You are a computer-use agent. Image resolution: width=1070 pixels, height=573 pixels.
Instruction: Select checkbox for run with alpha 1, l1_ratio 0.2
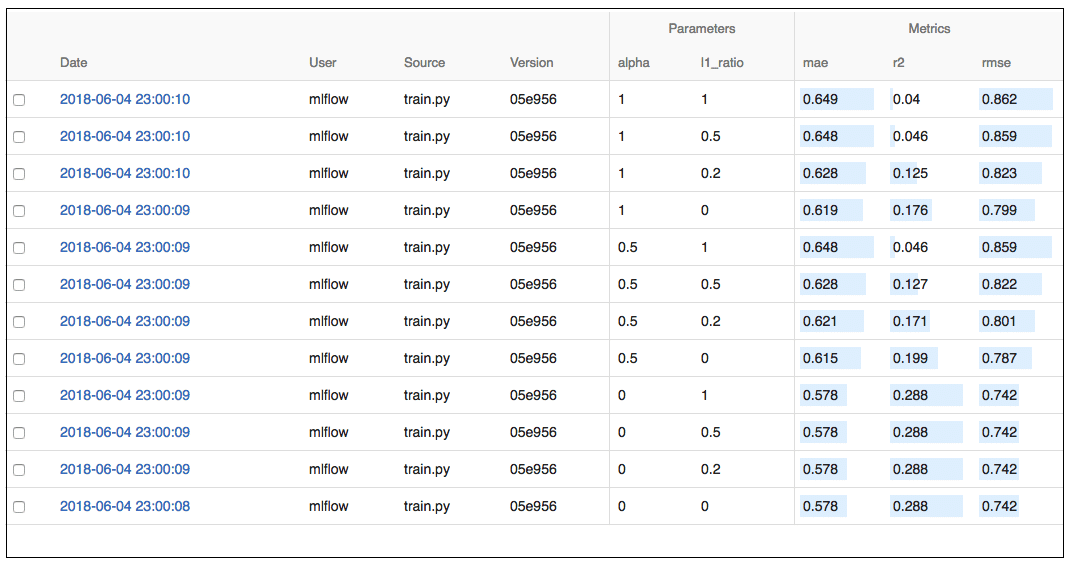click(19, 174)
